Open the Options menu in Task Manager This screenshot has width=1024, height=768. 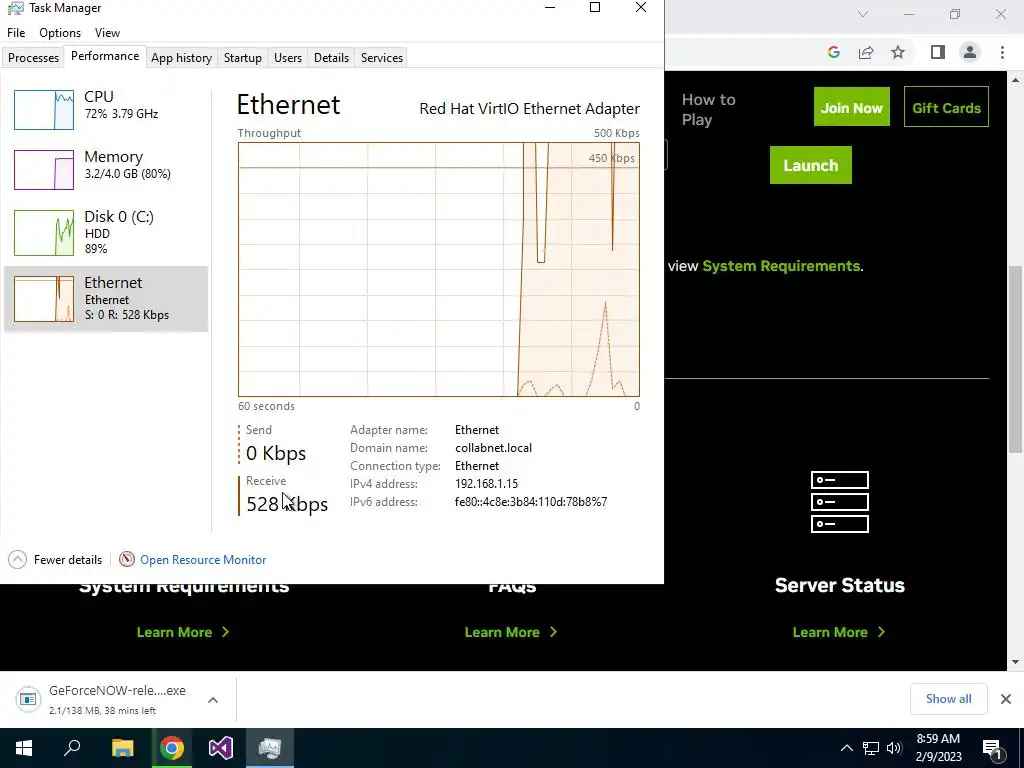pyautogui.click(x=59, y=33)
